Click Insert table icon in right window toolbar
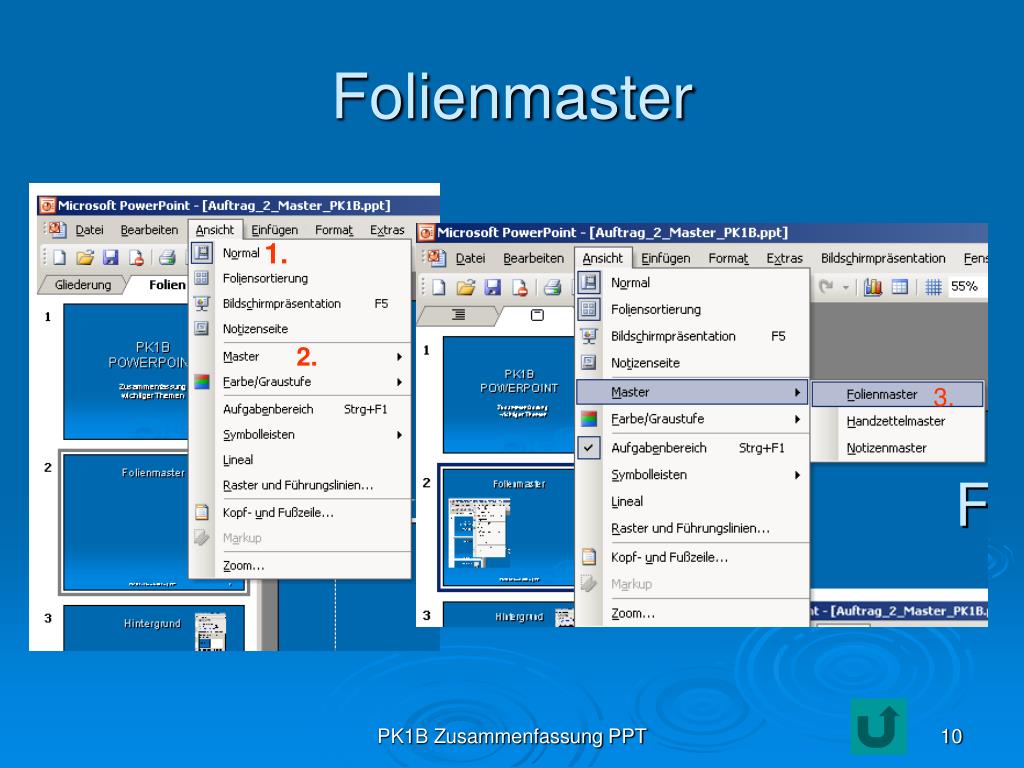This screenshot has width=1024, height=768. pos(900,286)
